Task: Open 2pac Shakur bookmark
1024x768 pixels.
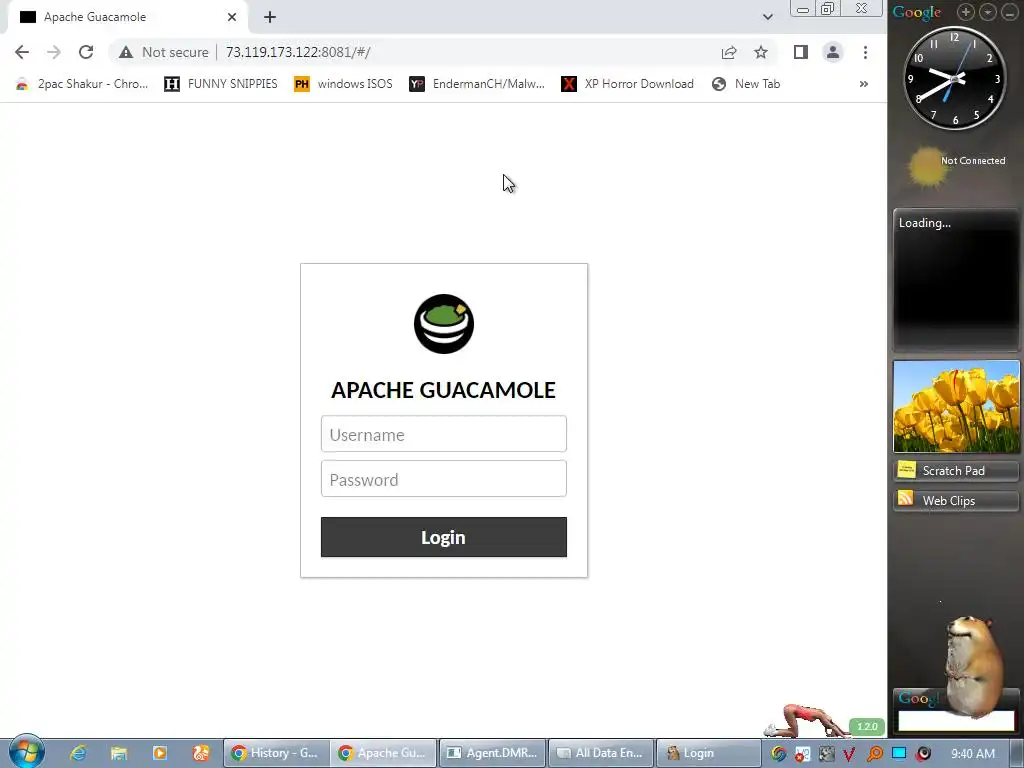Action: 82,84
